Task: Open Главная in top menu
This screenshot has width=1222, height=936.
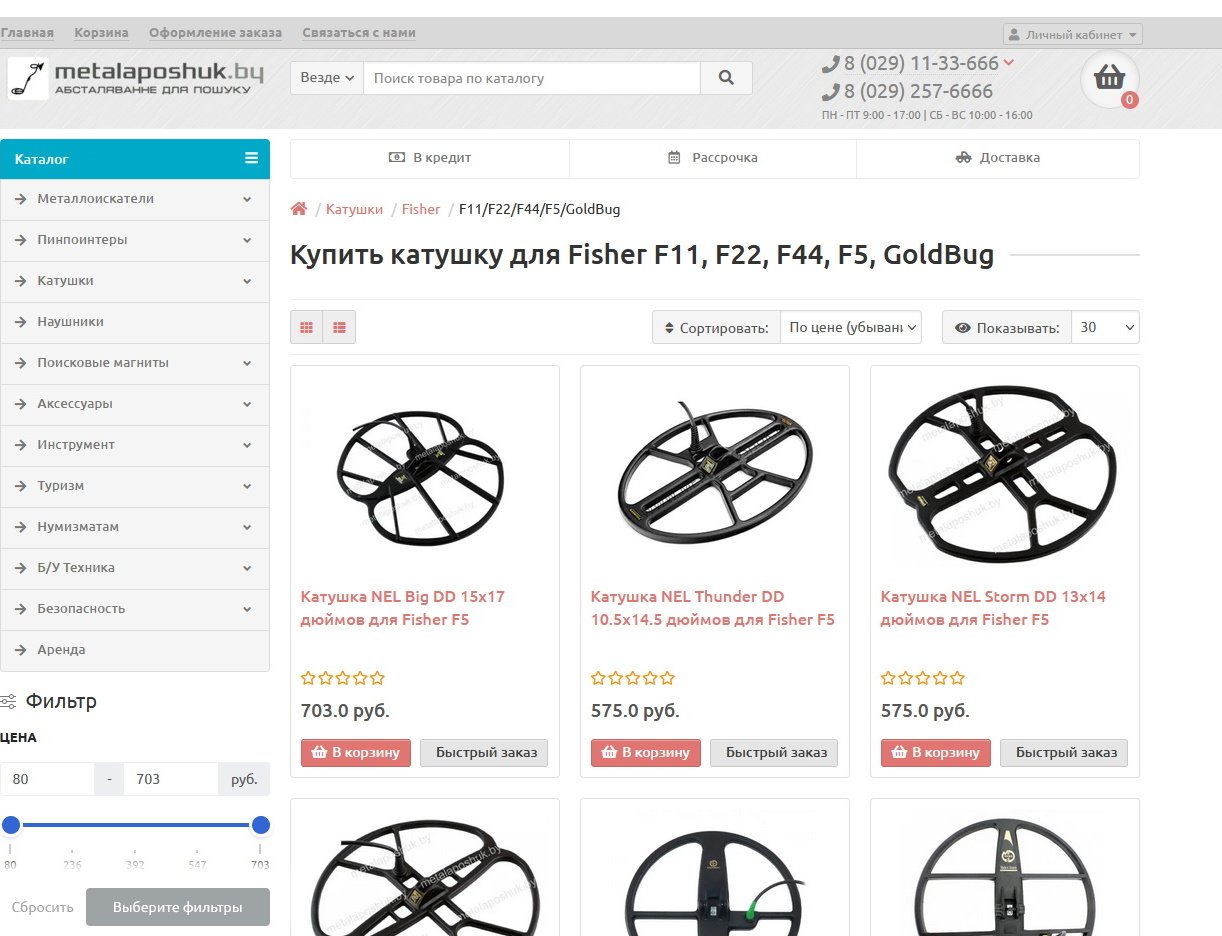Action: [27, 33]
